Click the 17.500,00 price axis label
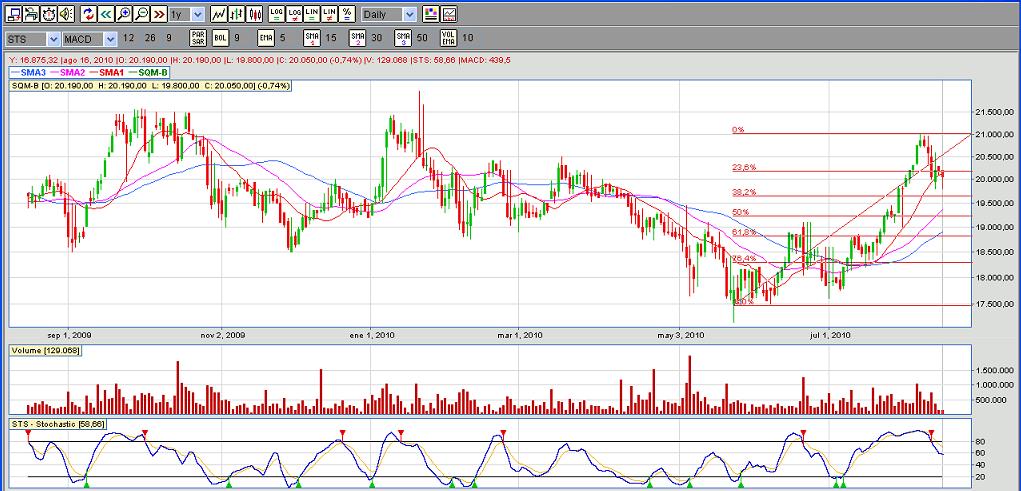Image resolution: width=1021 pixels, height=491 pixels. coord(993,304)
